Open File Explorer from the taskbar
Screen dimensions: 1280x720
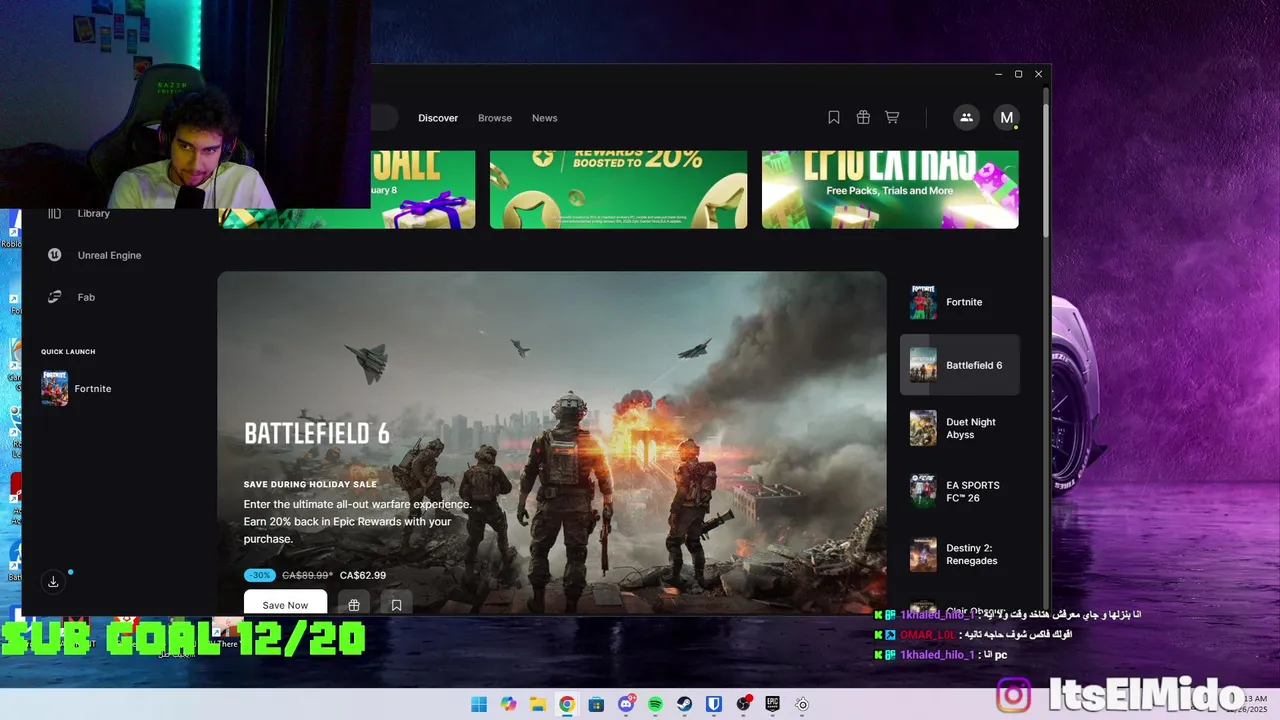click(x=537, y=704)
